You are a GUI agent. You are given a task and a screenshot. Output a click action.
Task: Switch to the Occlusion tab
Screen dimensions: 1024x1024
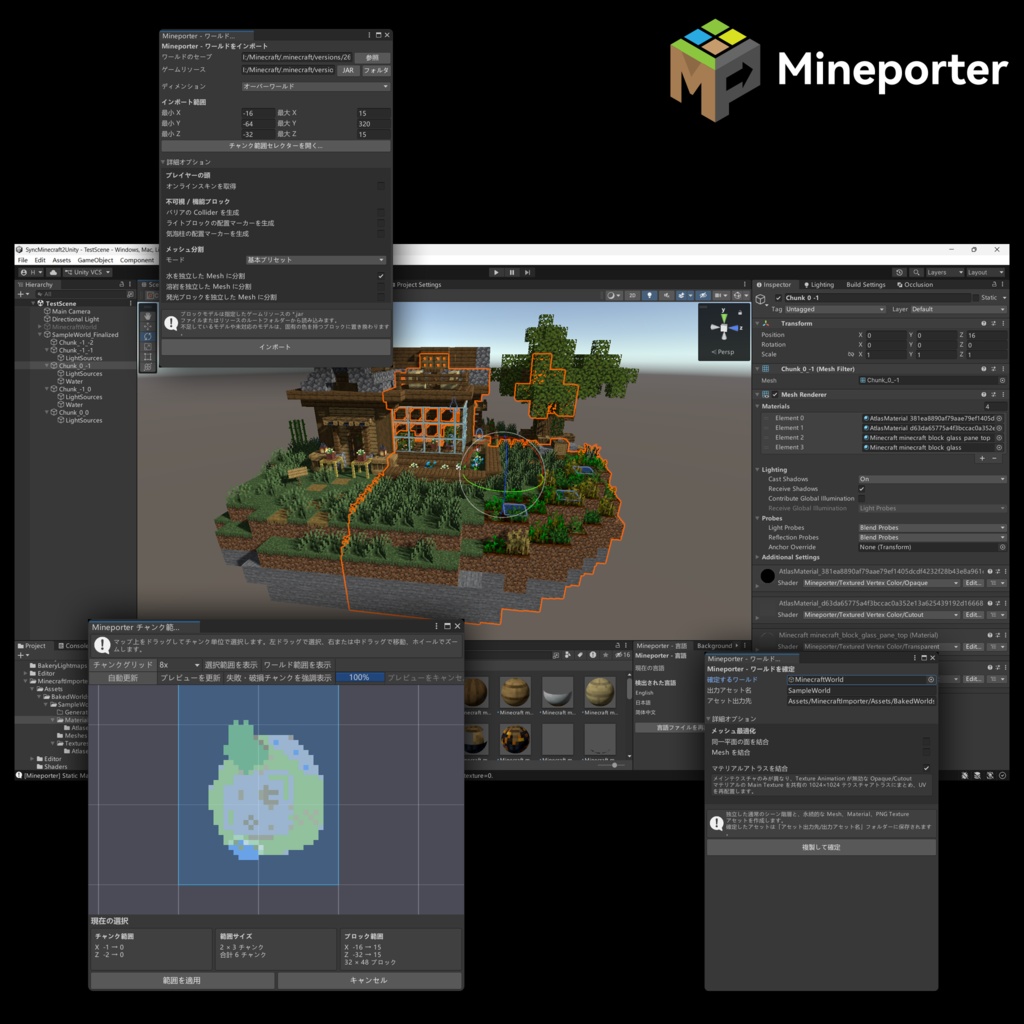915,285
